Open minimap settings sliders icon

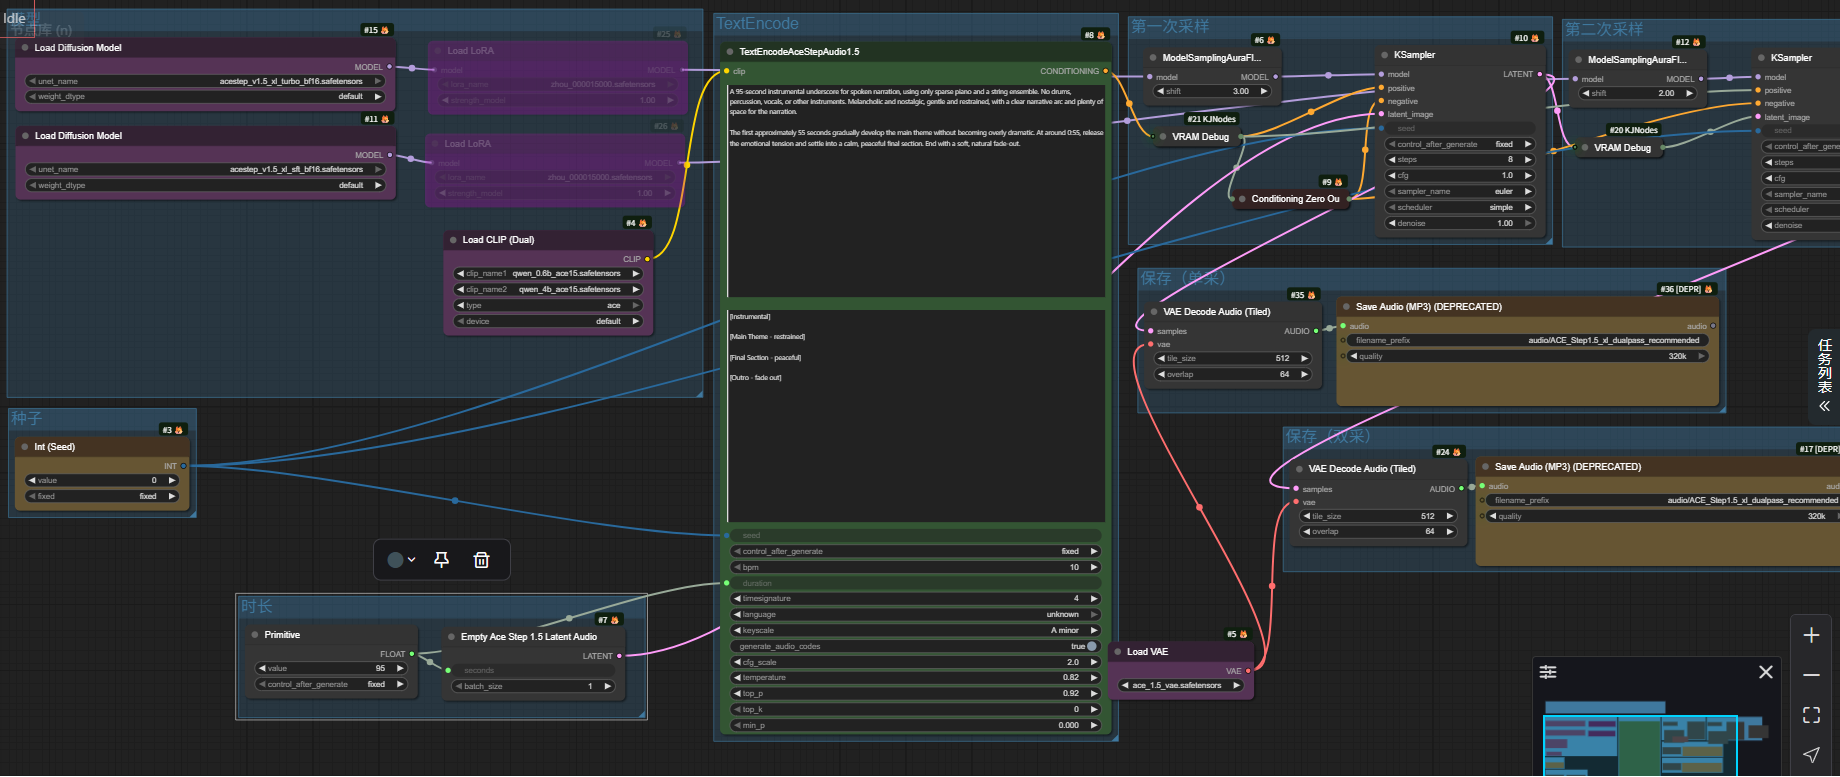tap(1548, 672)
